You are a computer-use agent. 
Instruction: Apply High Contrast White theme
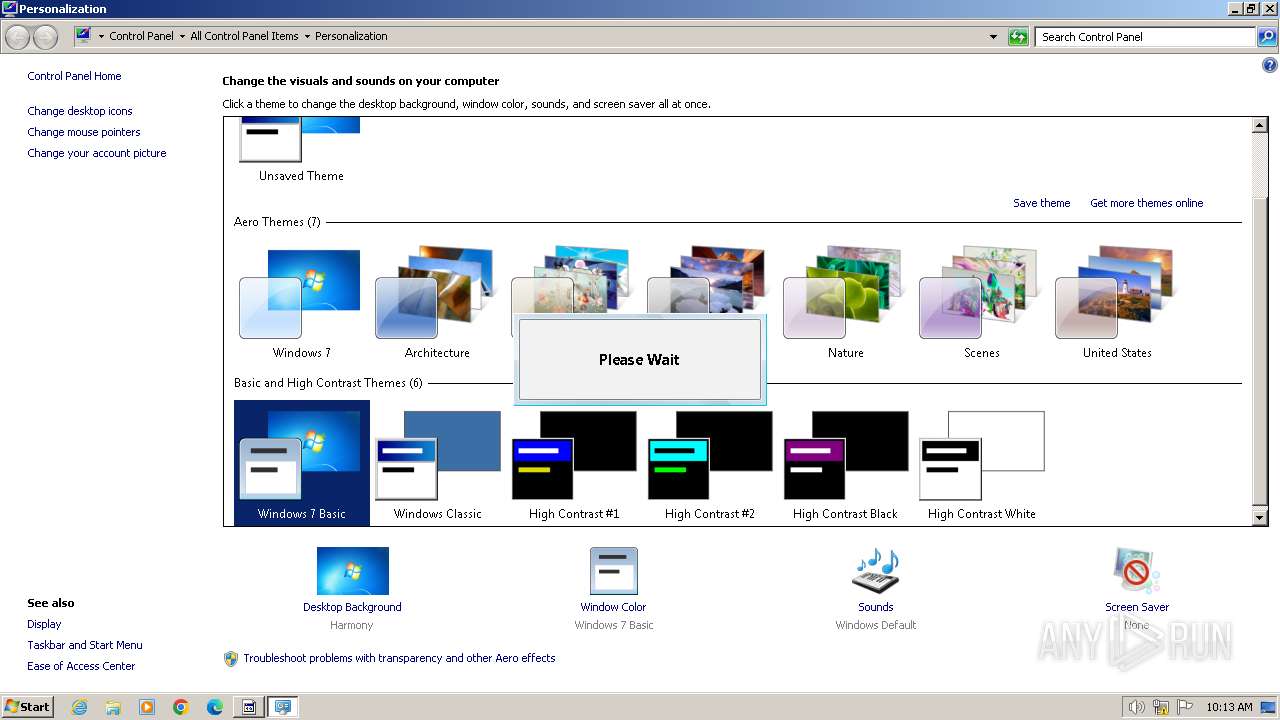[x=981, y=463]
